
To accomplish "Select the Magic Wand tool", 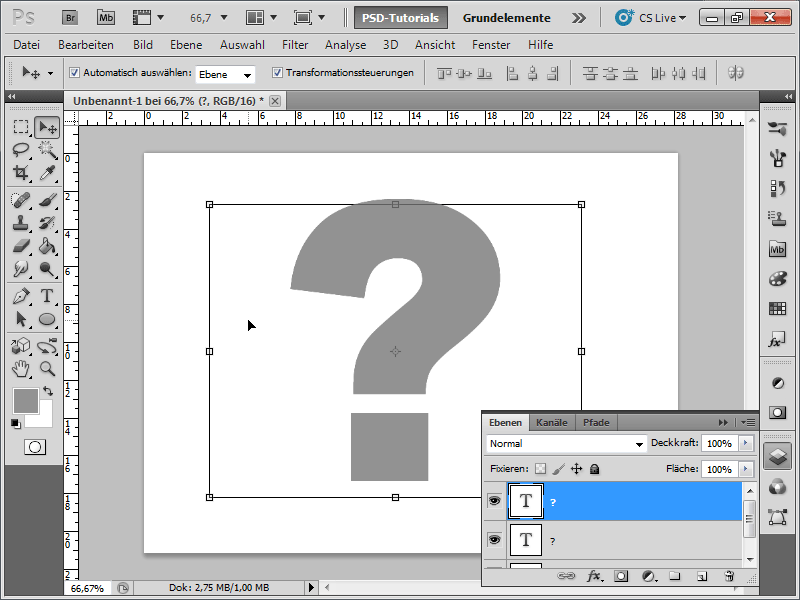I will 47,149.
